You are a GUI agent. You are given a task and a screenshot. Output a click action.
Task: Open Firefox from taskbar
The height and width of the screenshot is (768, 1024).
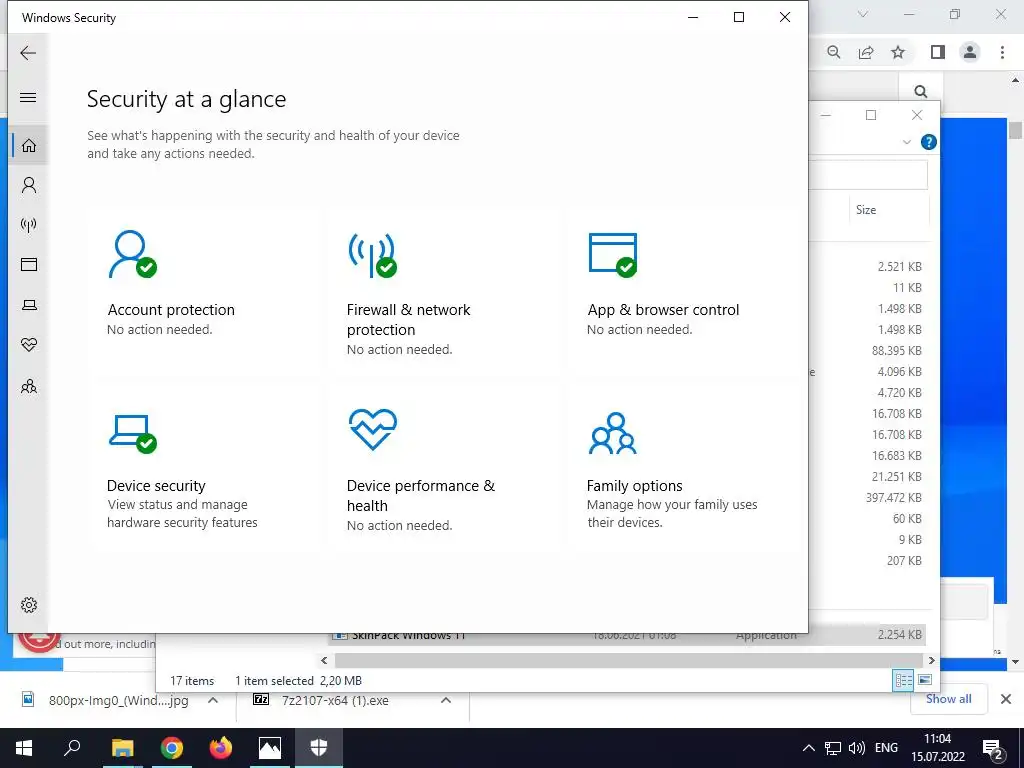(221, 748)
